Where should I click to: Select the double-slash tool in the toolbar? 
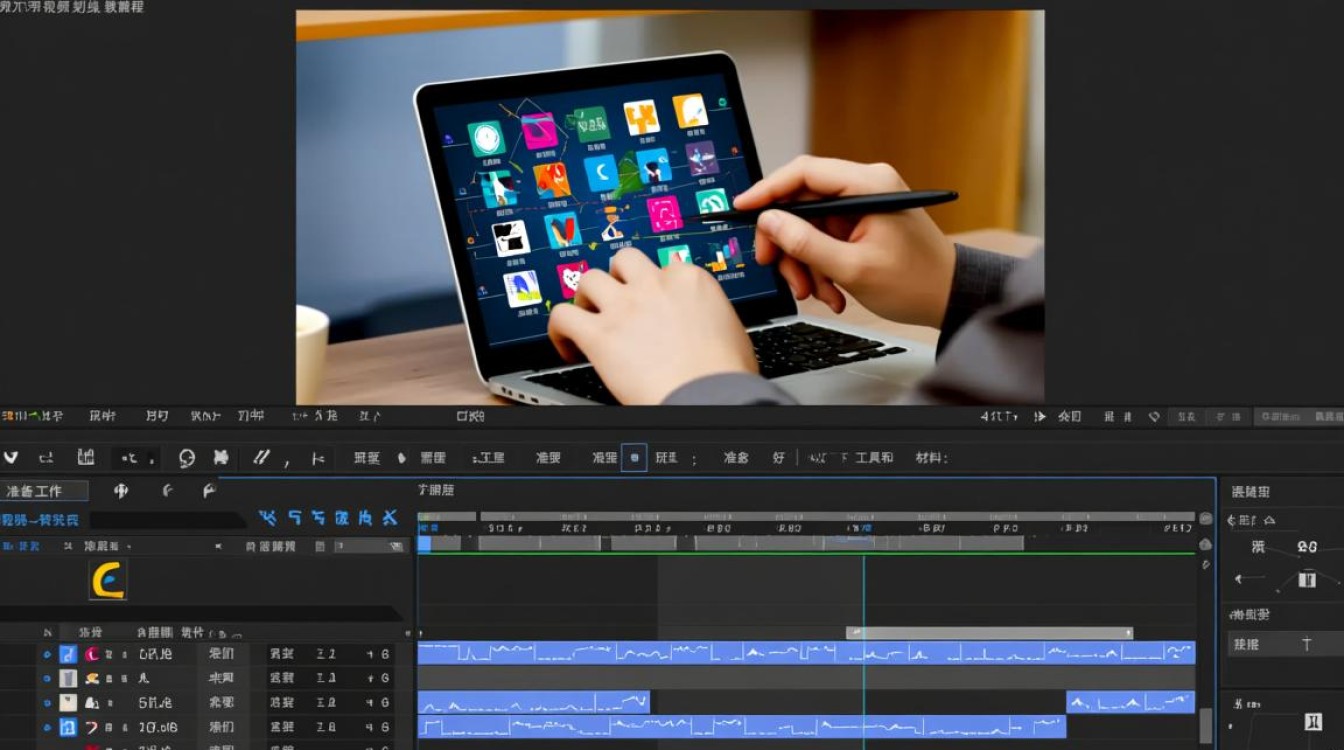[261, 457]
